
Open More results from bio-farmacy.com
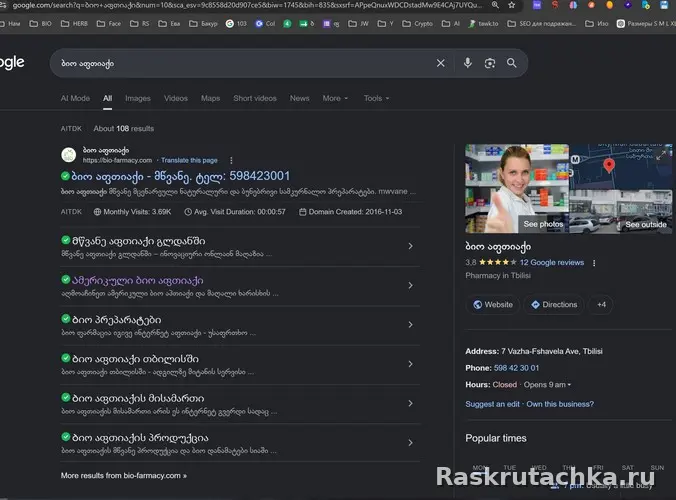[124, 476]
